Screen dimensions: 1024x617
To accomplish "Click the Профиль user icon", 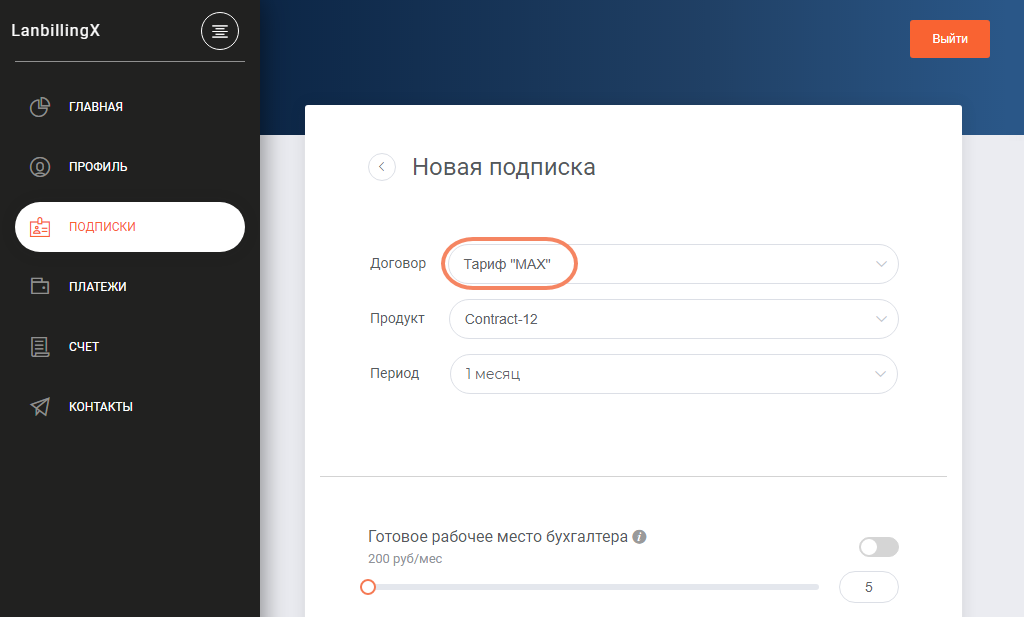I will [40, 166].
